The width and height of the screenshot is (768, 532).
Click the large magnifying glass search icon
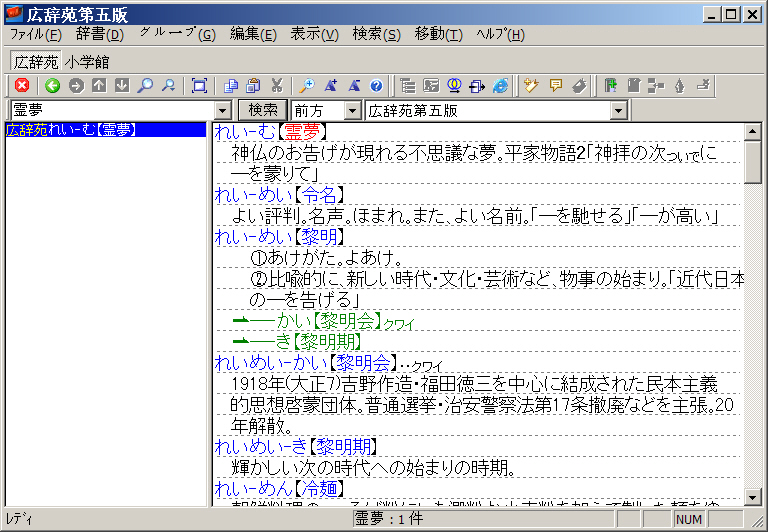pos(145,86)
